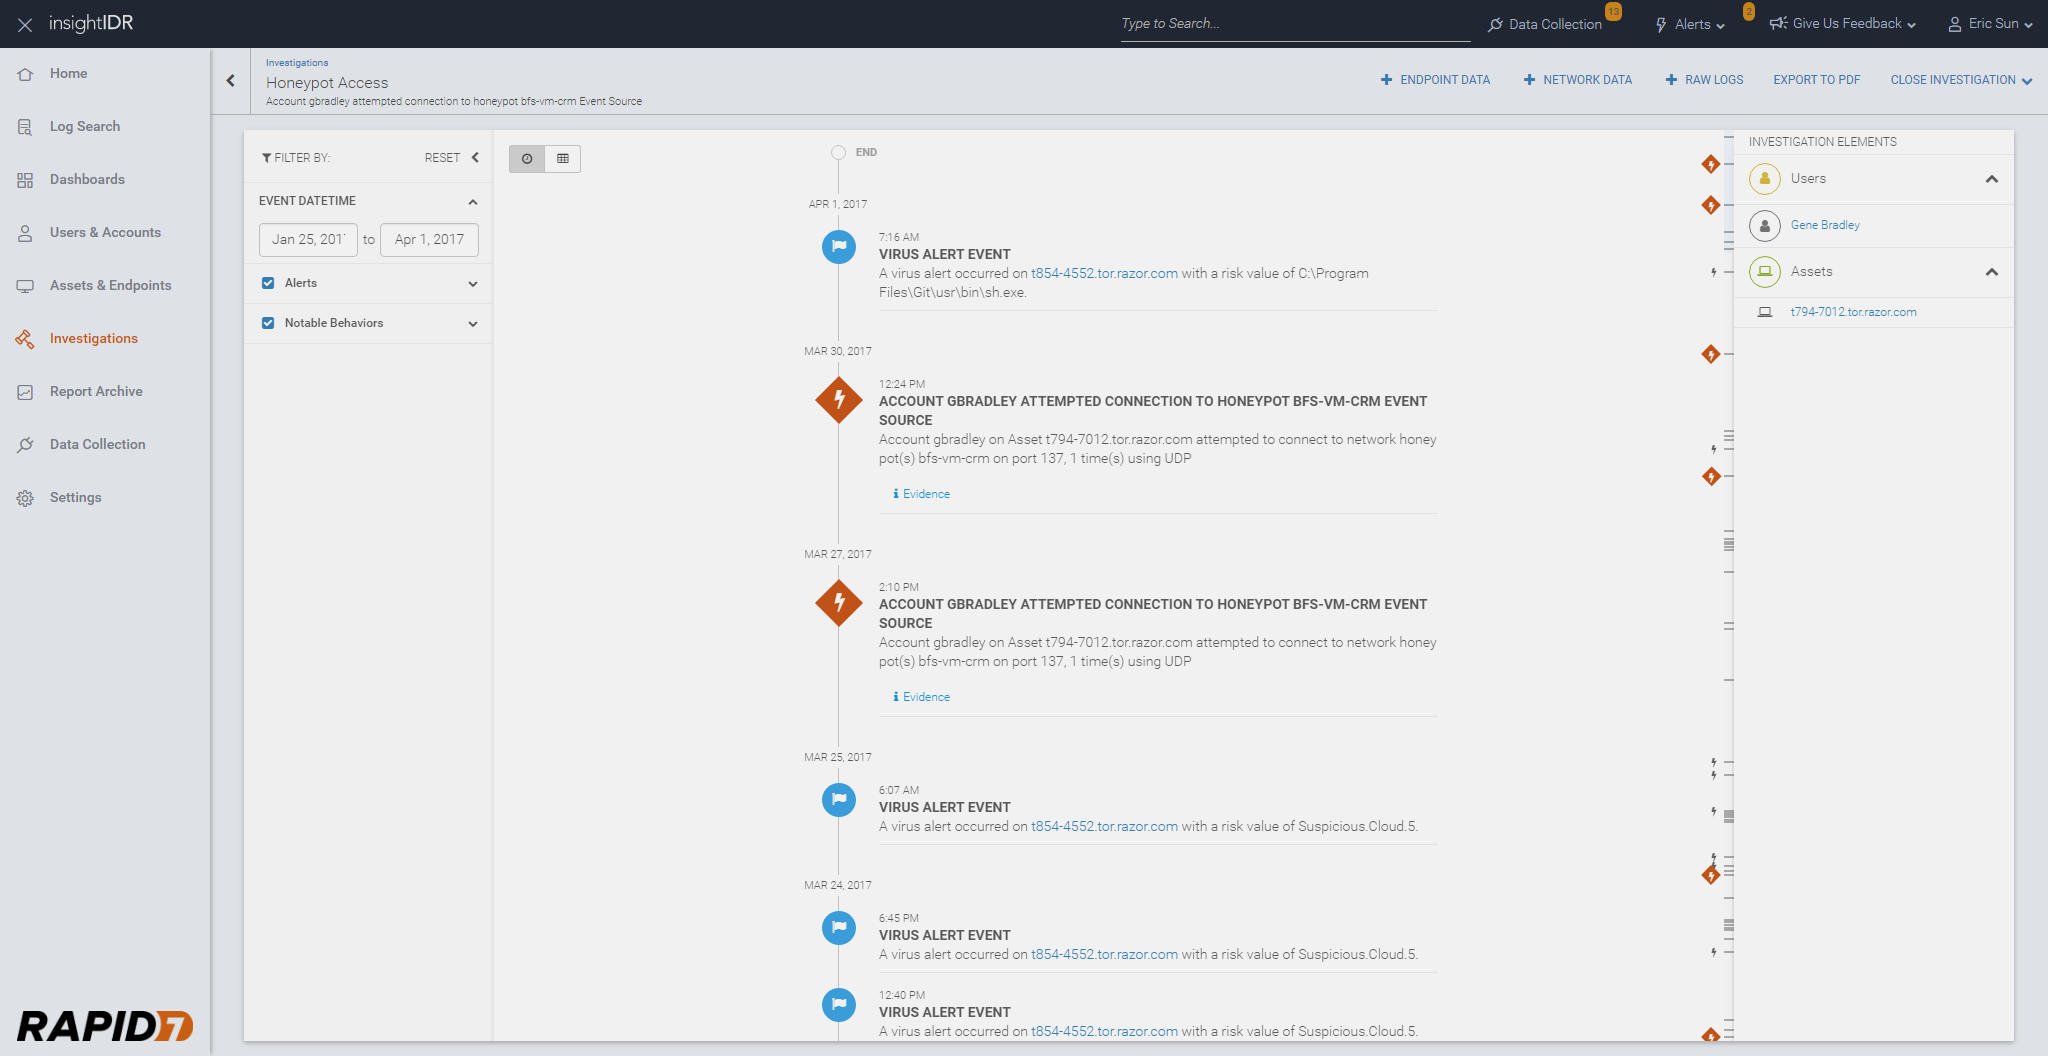Open the Gene Bradley user link

pyautogui.click(x=1825, y=226)
